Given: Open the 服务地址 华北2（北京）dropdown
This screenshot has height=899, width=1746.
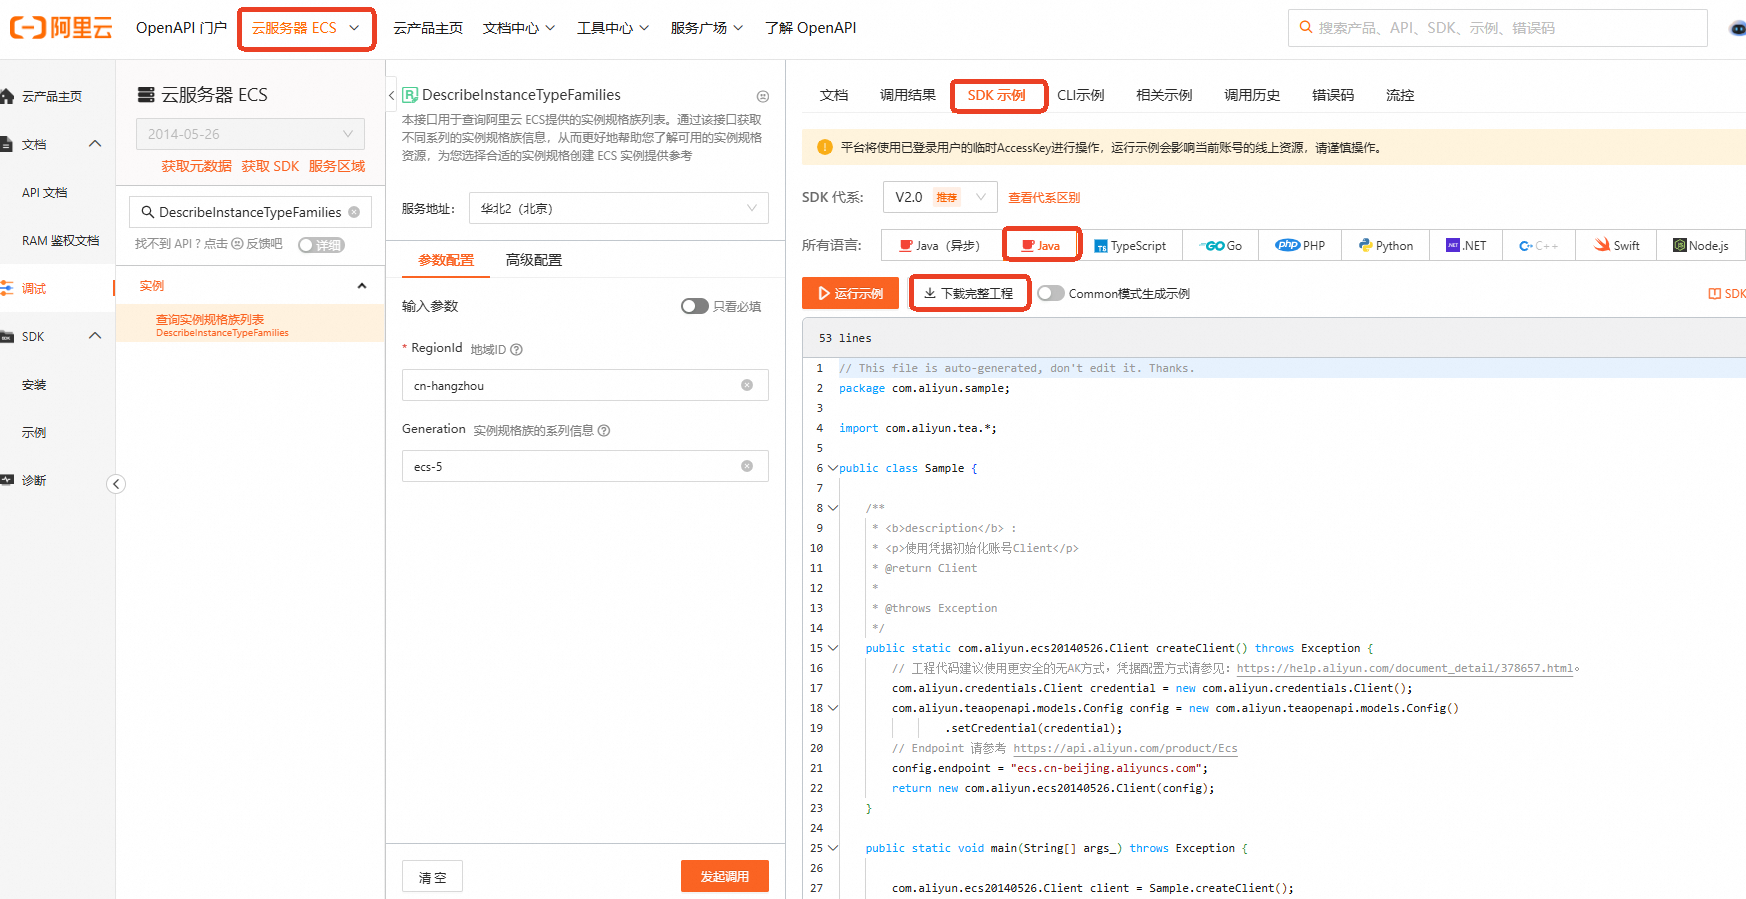Looking at the screenshot, I should (x=619, y=208).
